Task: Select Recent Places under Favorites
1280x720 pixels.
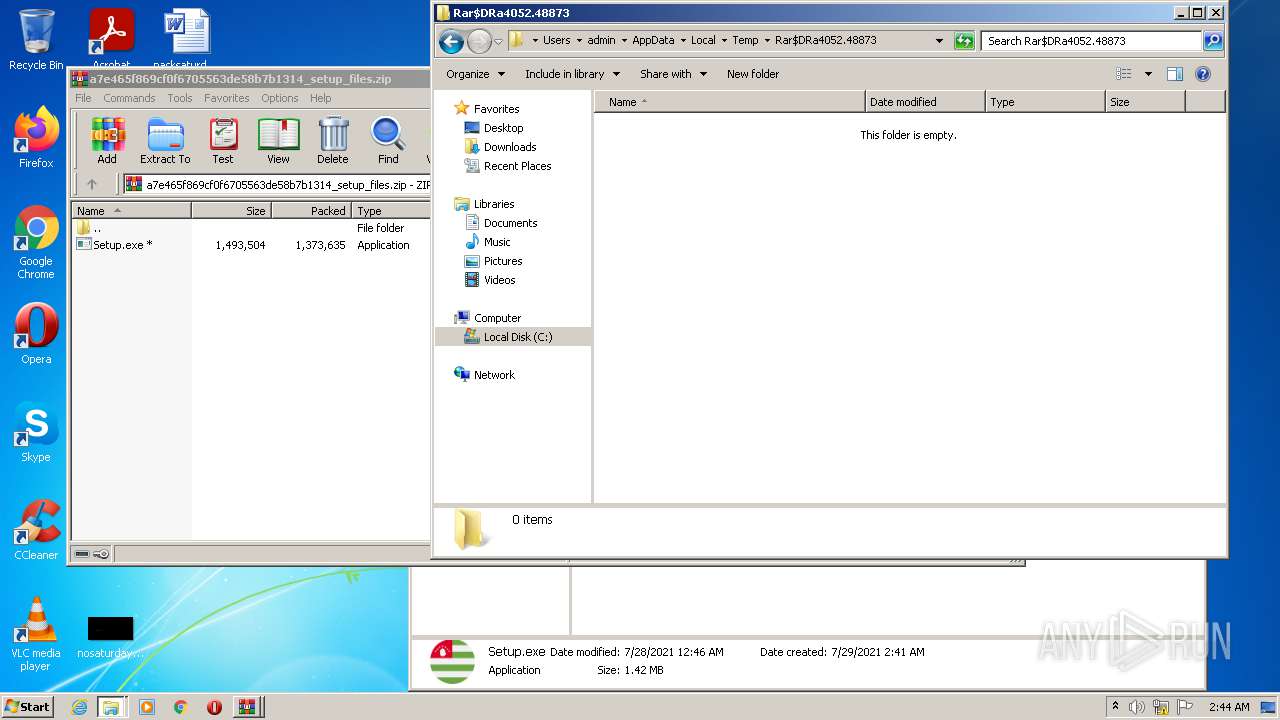Action: coord(517,166)
